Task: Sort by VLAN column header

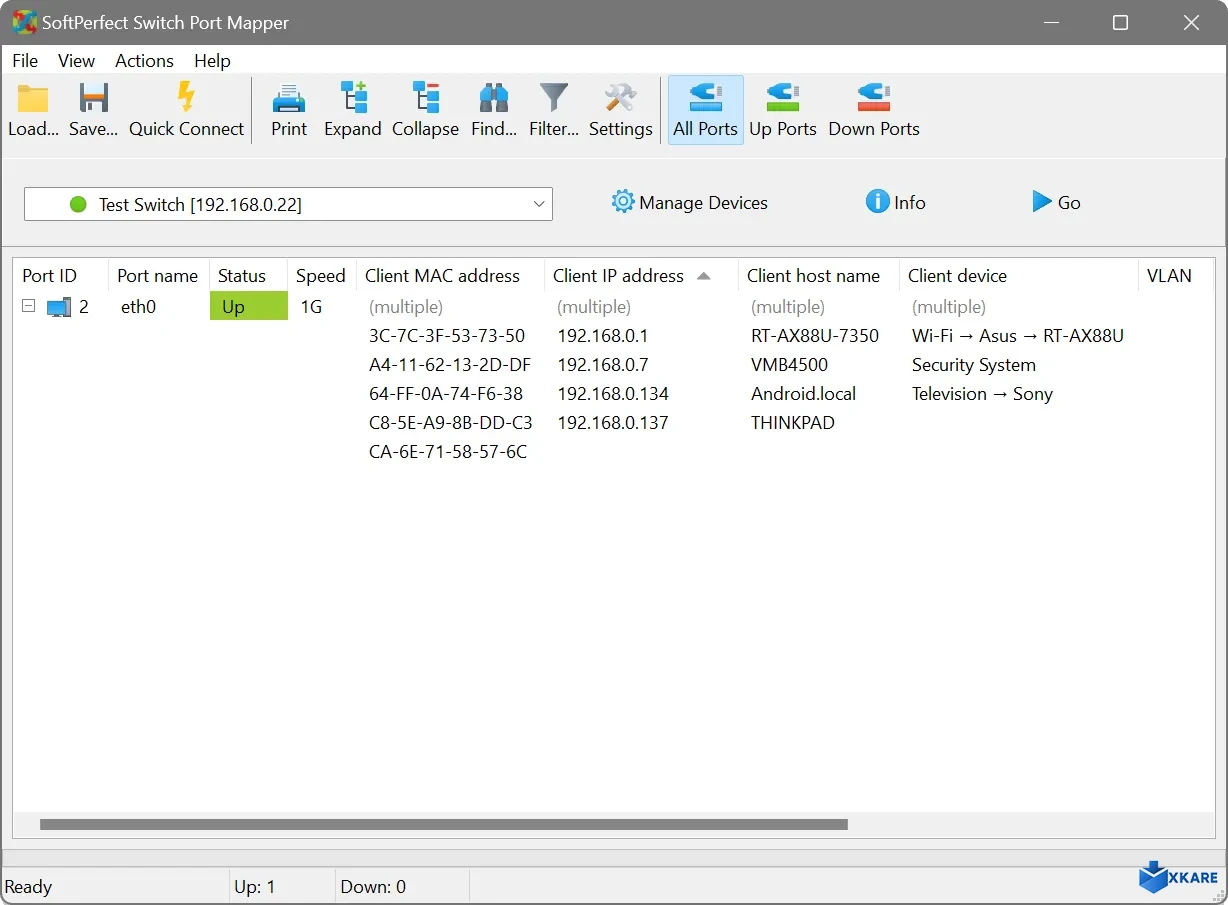Action: [x=1176, y=276]
